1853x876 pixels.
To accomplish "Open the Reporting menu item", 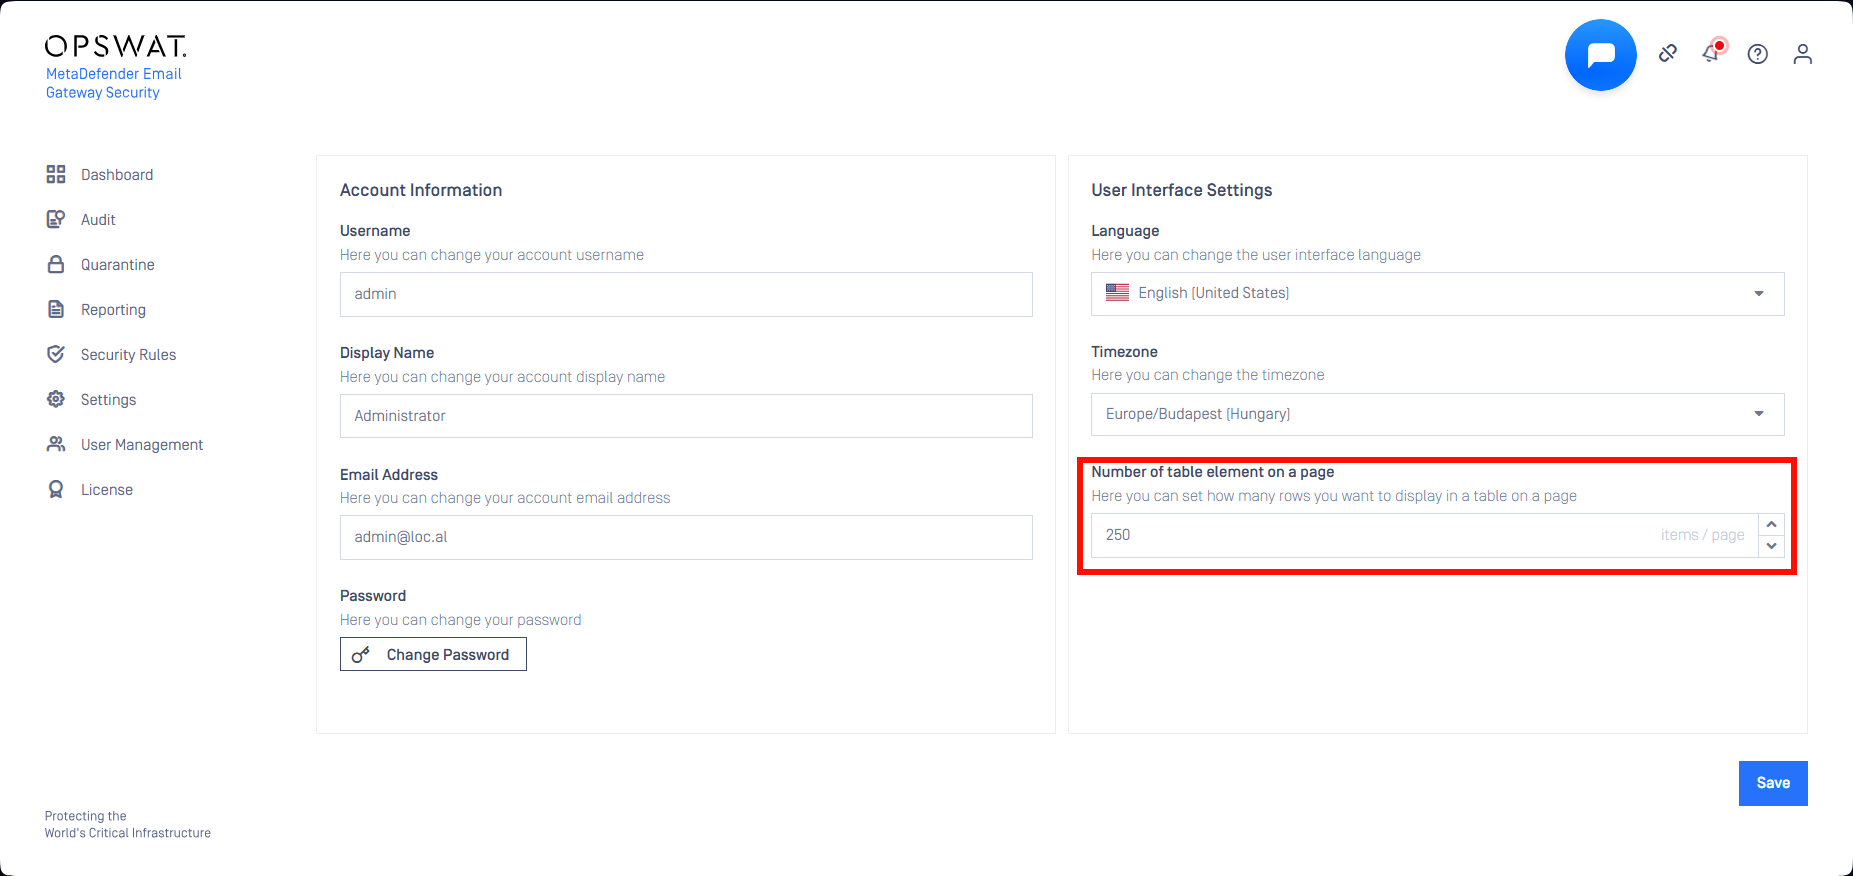I will tap(113, 310).
